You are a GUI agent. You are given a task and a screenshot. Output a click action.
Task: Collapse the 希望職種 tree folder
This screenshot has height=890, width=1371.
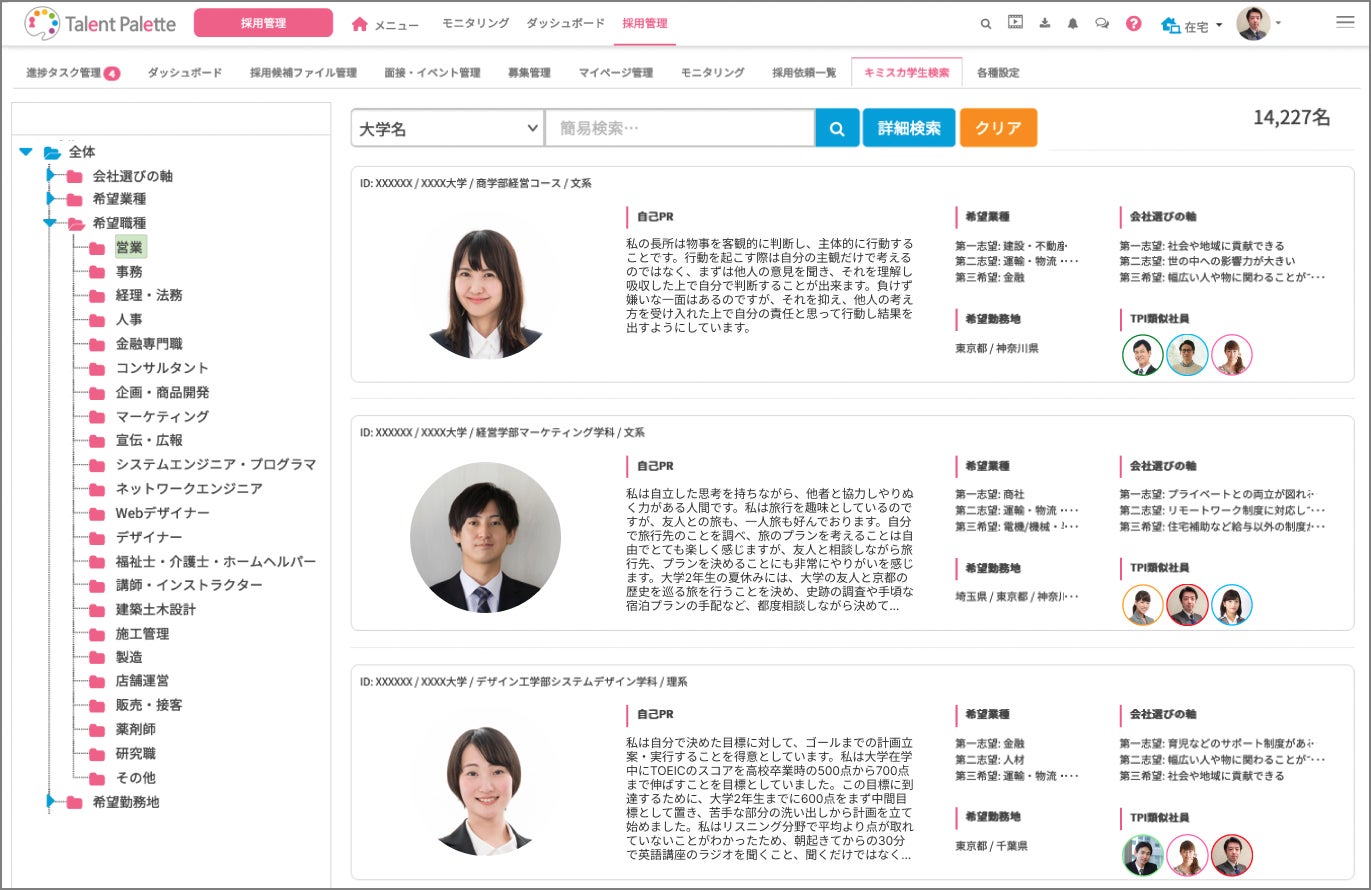pos(50,223)
